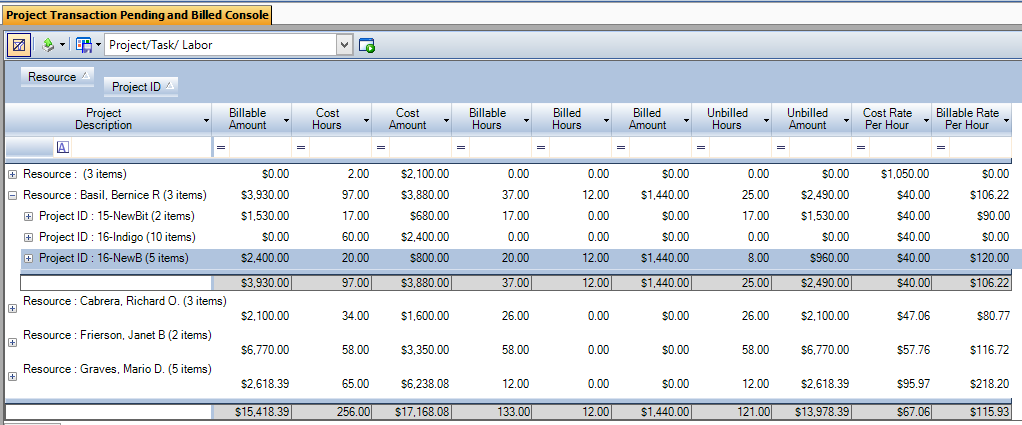Open the export icon's dropdown arrow
Image resolution: width=1022 pixels, height=425 pixels.
coord(62,45)
